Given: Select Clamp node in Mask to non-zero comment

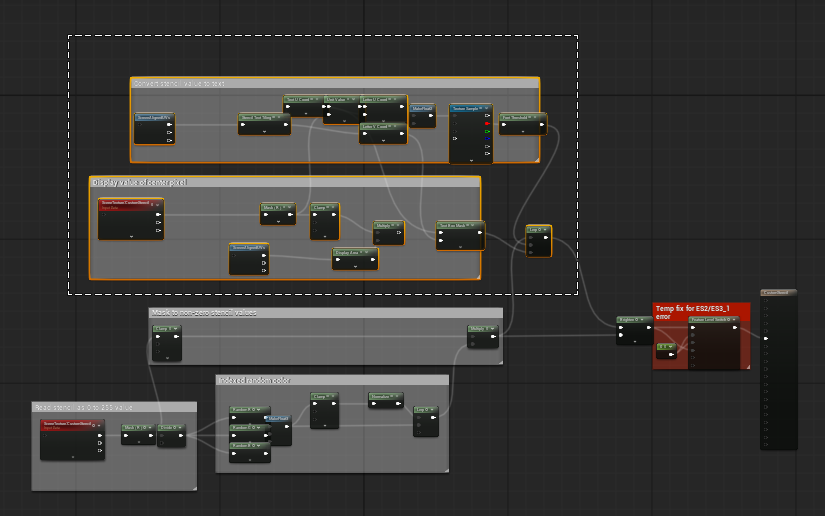Looking at the screenshot, I should (x=167, y=343).
